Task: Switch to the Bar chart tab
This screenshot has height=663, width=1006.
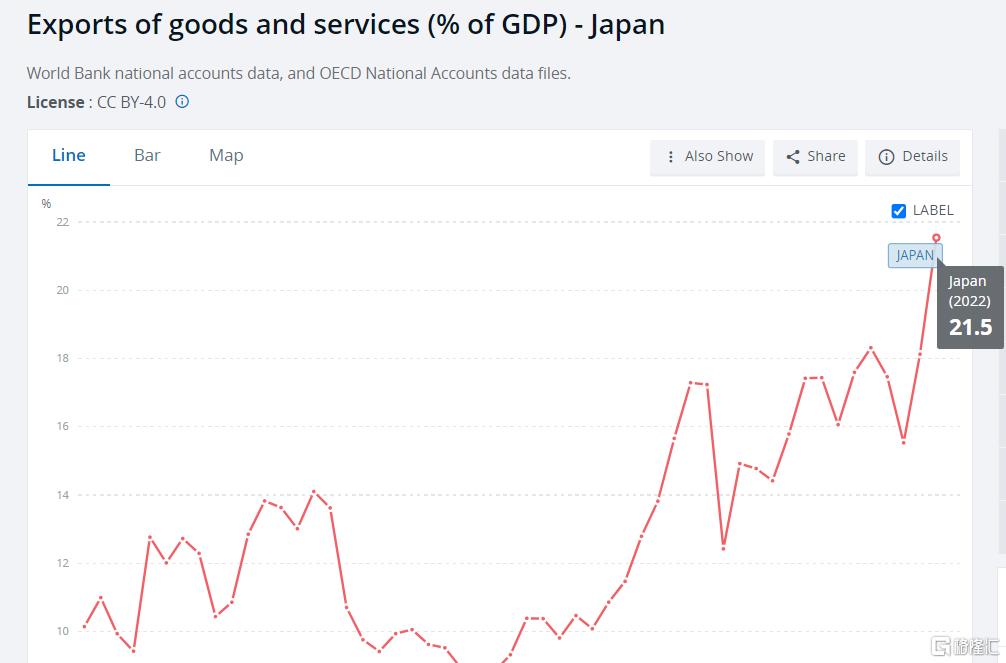Action: point(147,156)
